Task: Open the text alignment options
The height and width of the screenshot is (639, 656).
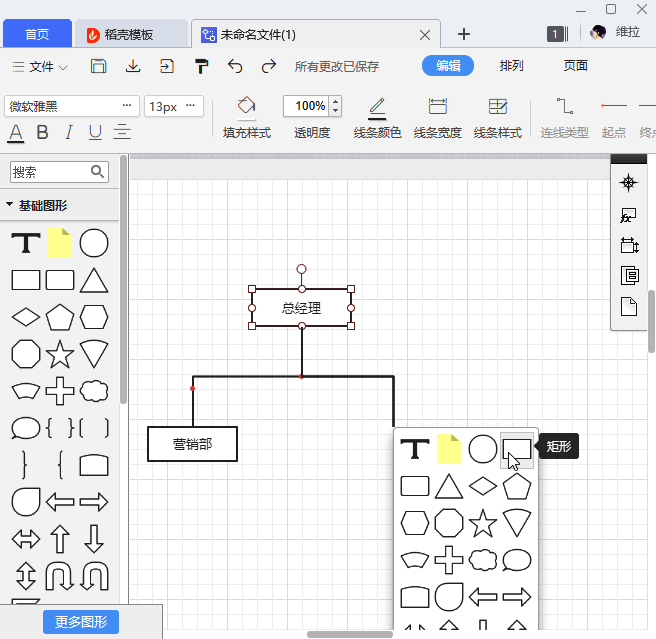Action: coord(122,132)
